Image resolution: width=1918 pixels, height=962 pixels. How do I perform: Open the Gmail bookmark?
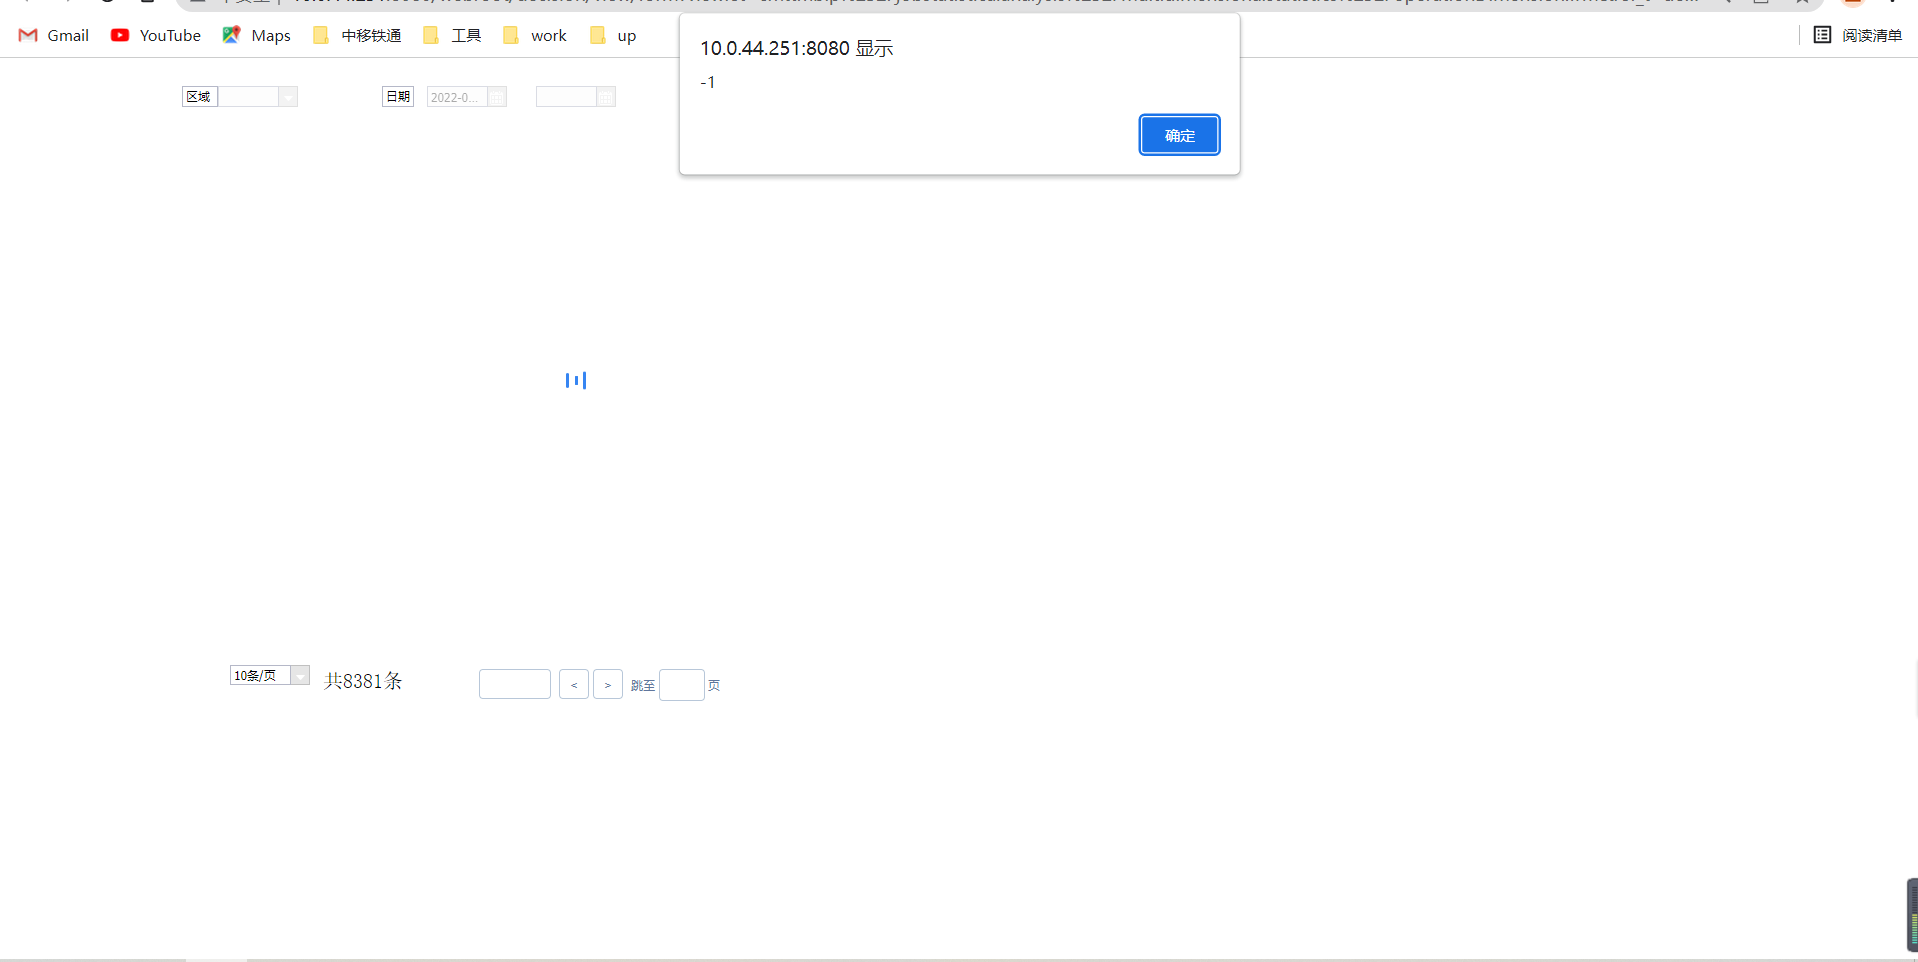click(x=54, y=35)
